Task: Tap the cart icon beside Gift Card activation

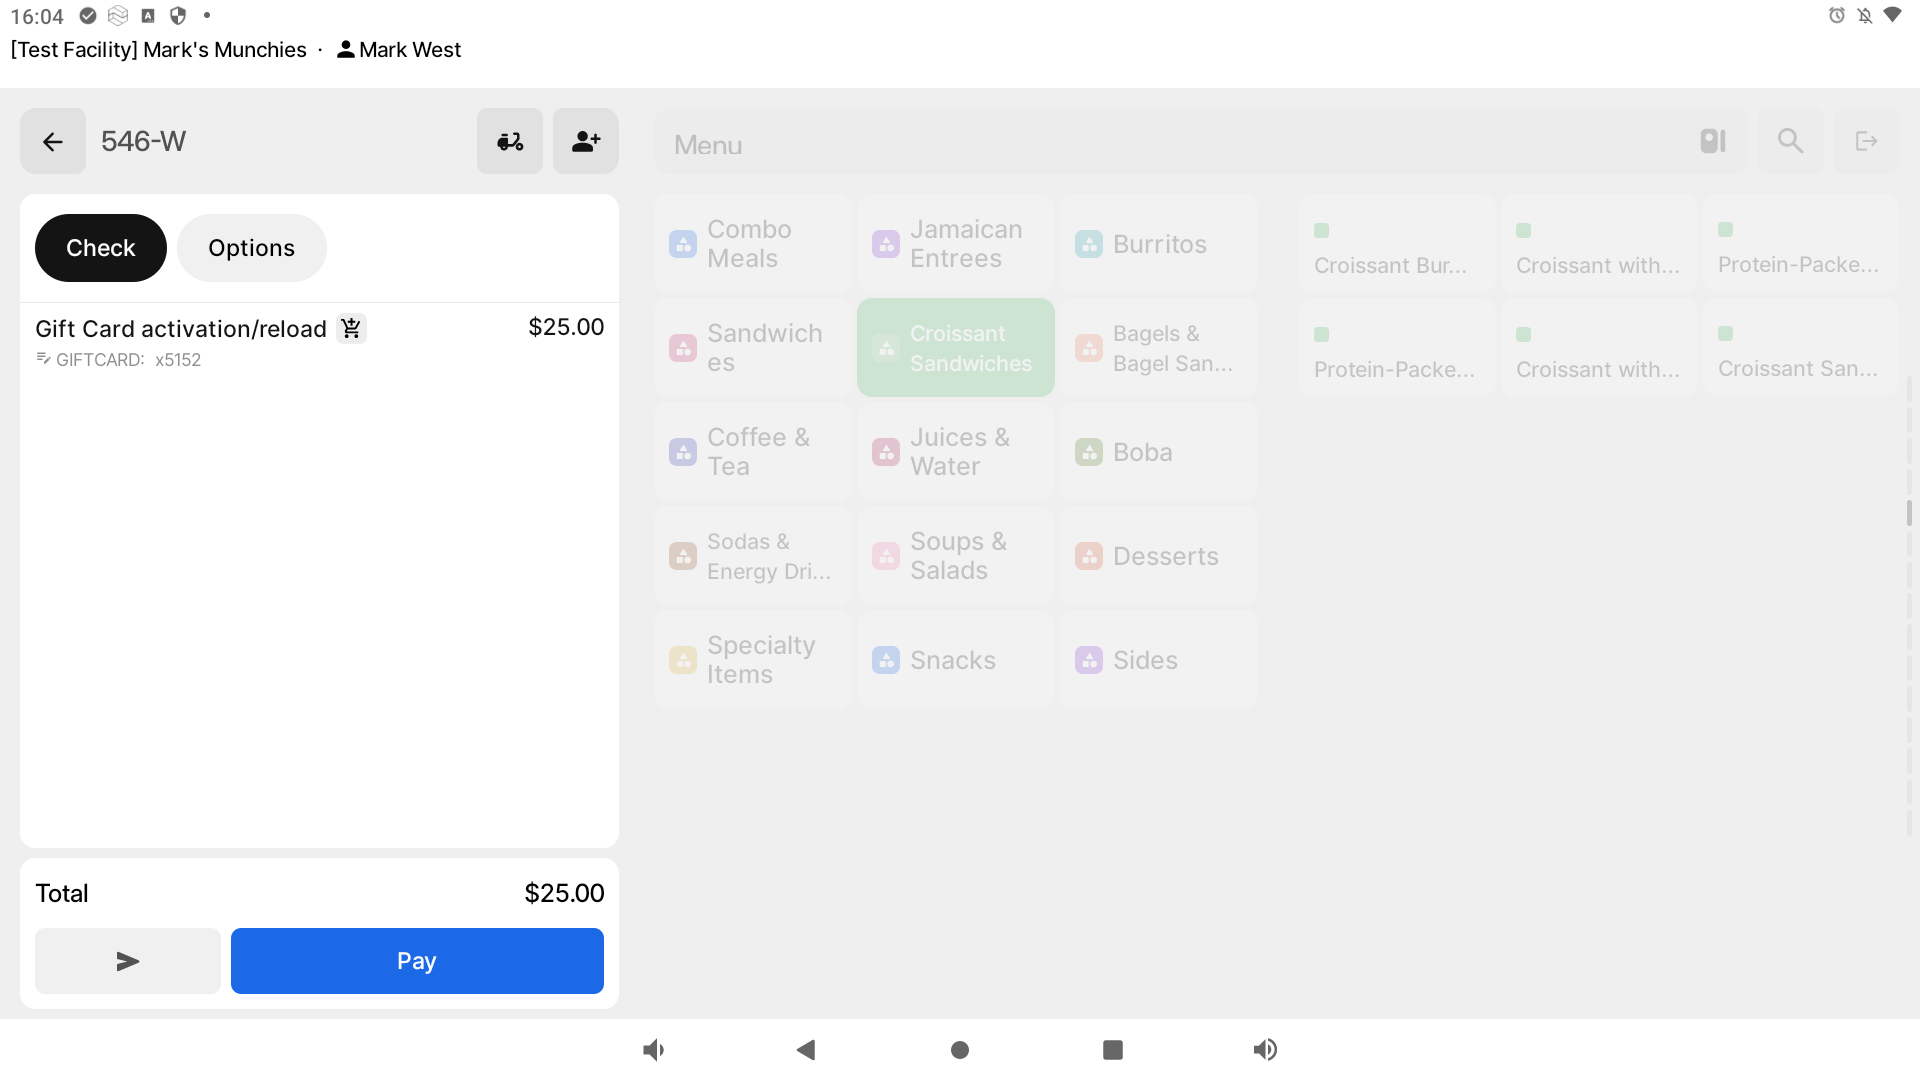Action: click(x=351, y=328)
